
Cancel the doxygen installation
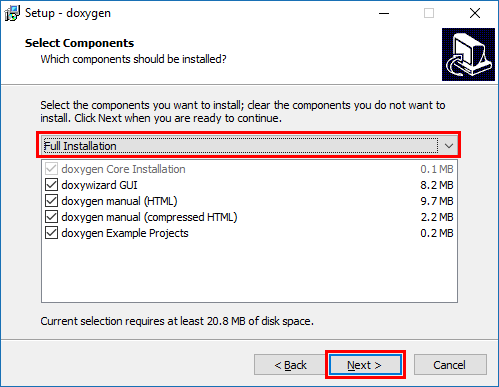[450, 365]
